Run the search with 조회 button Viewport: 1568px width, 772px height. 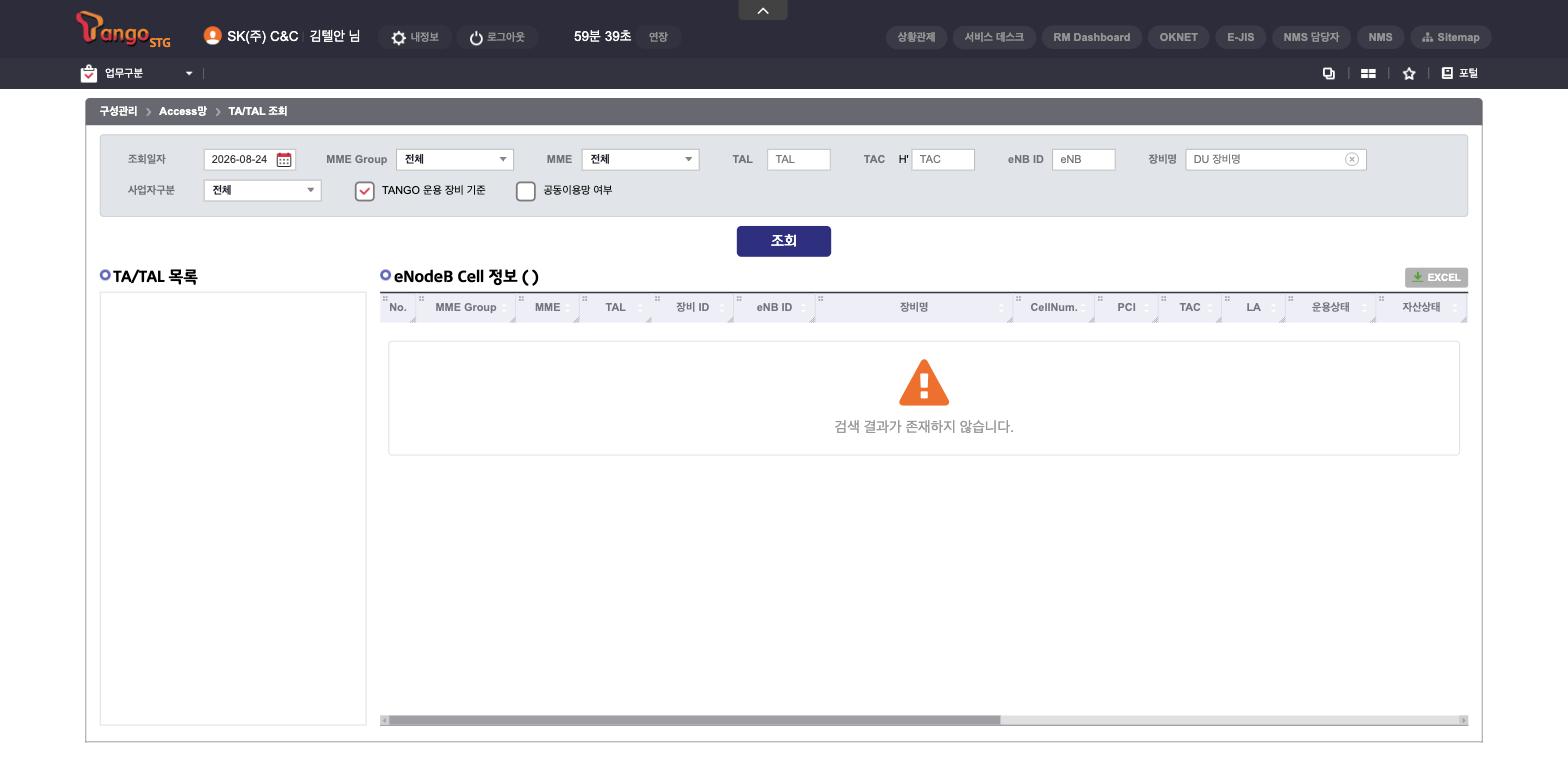(784, 241)
